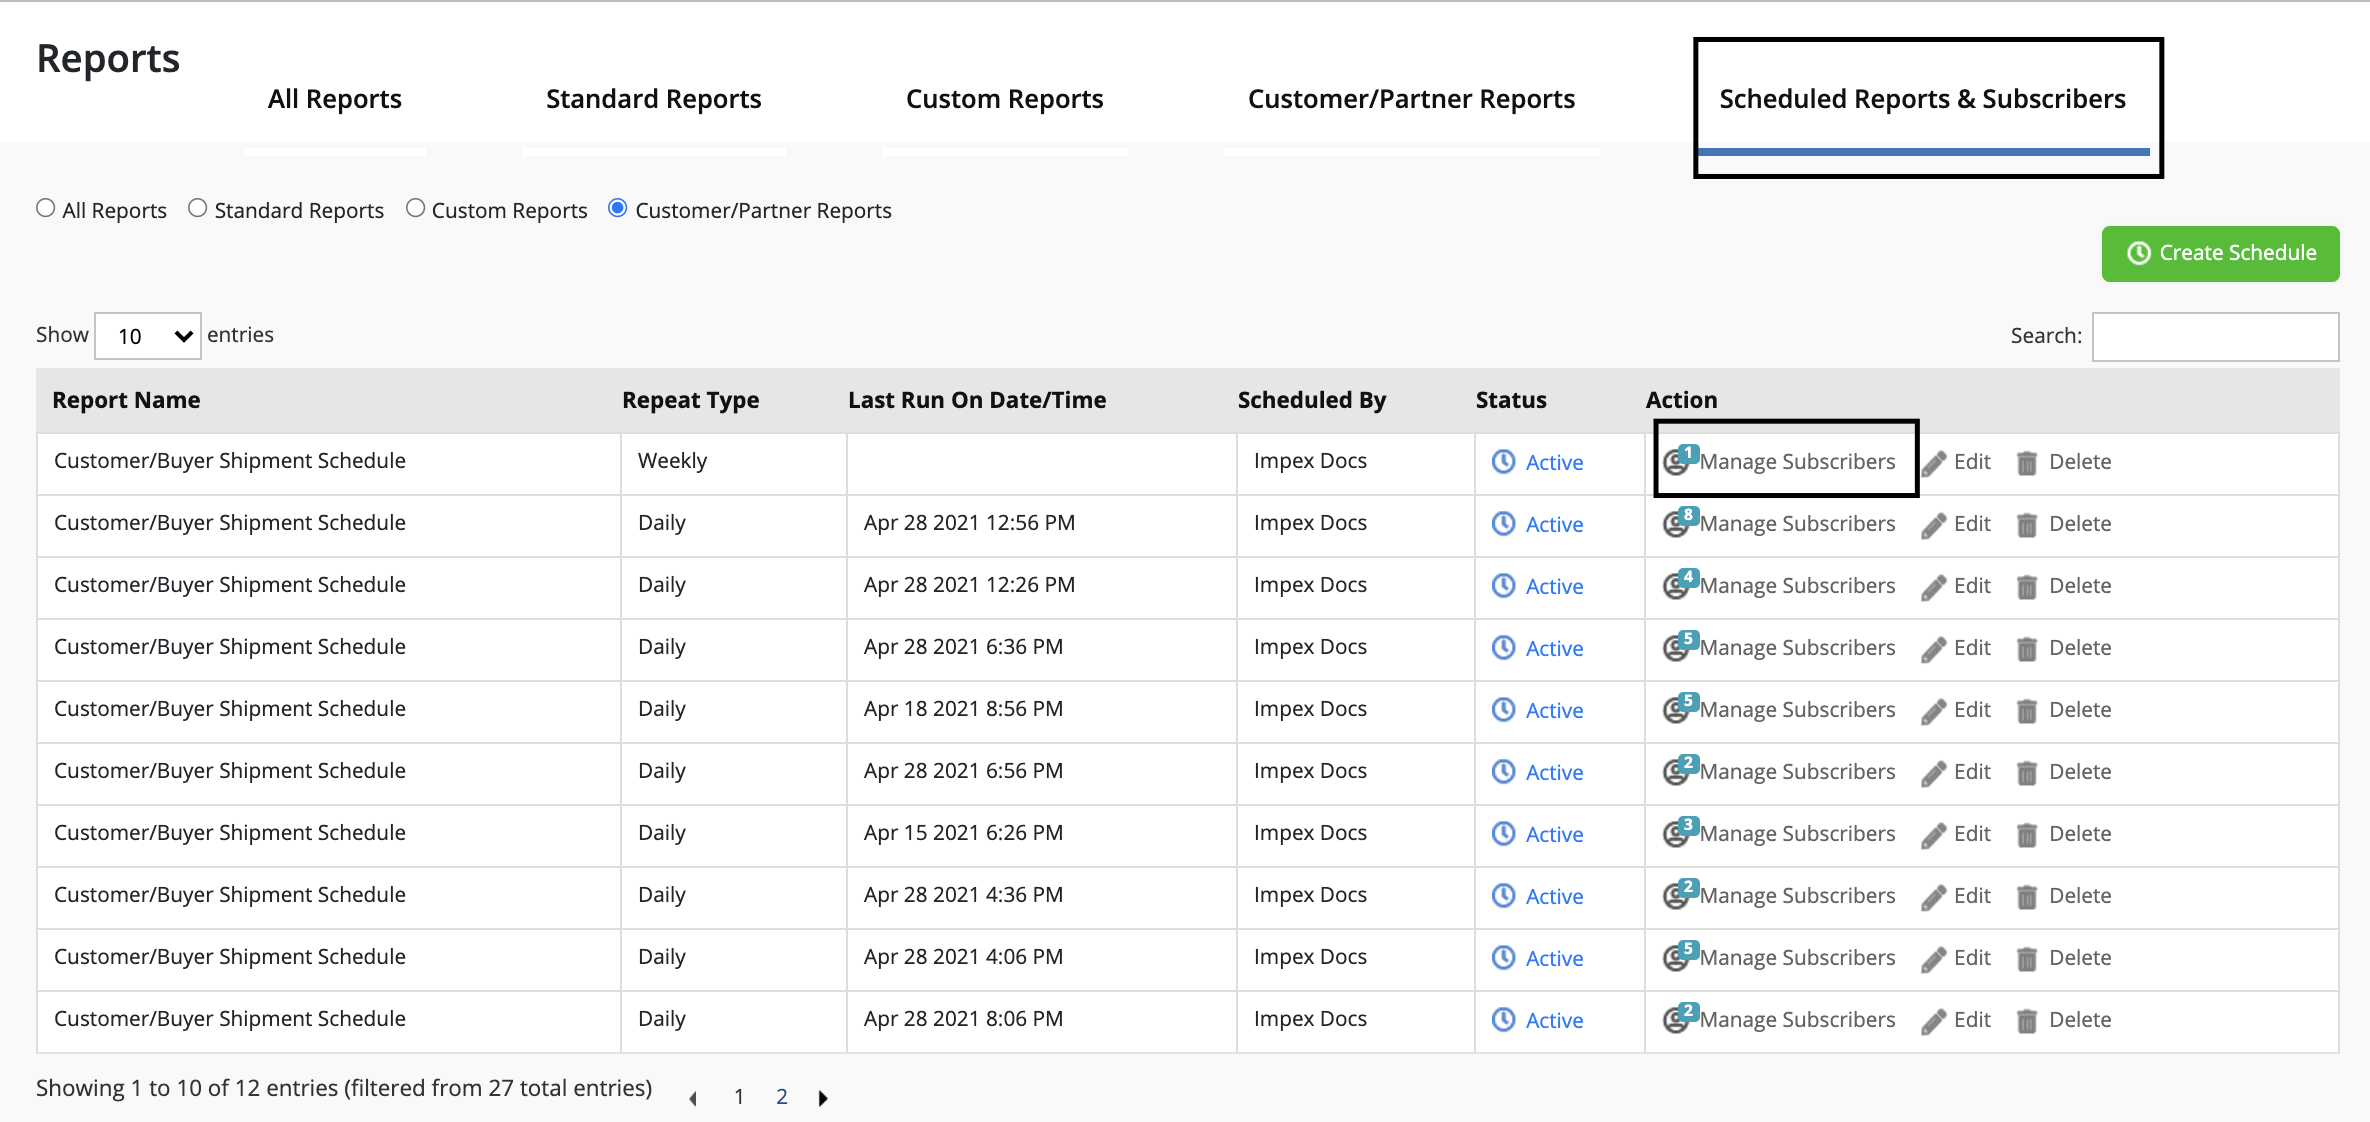Click trash icon for Apr 28 2021 8:06 PM row
This screenshot has height=1122, width=2370.
[x=2027, y=1021]
